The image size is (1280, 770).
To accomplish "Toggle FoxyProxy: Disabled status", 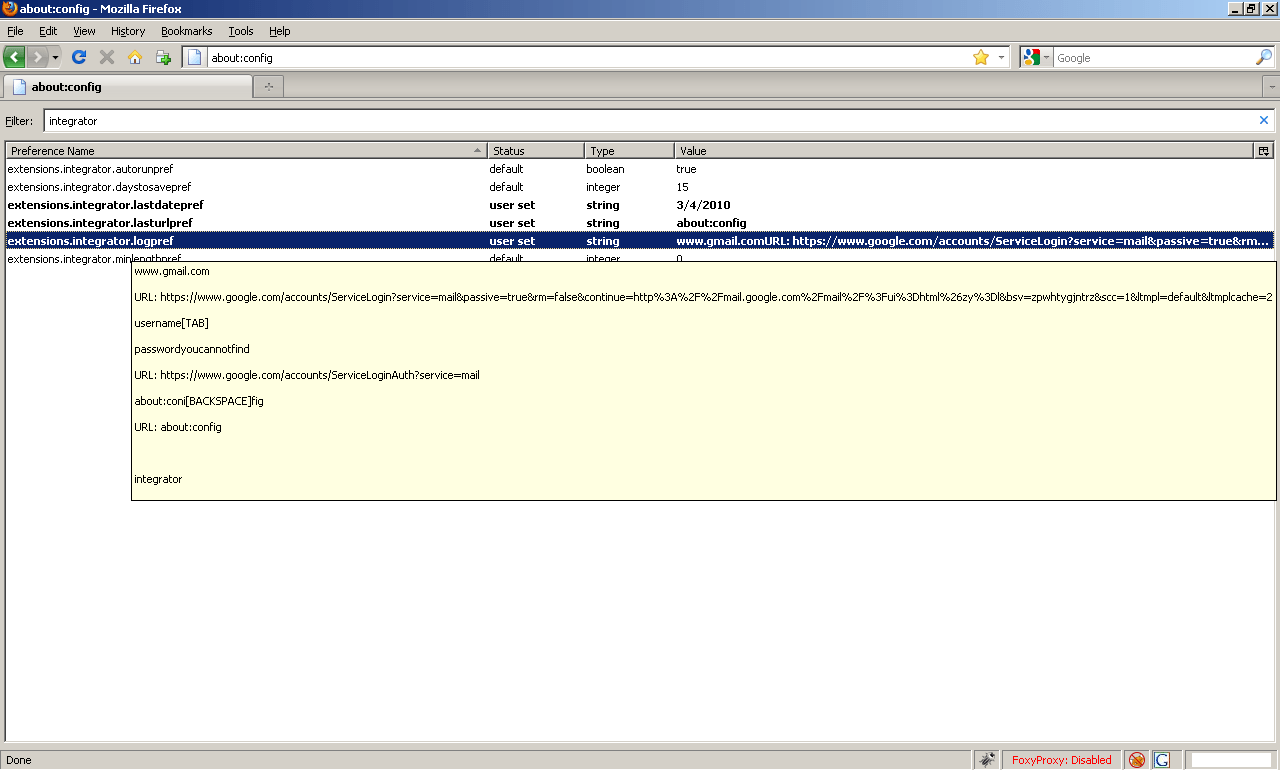I will click(1062, 759).
